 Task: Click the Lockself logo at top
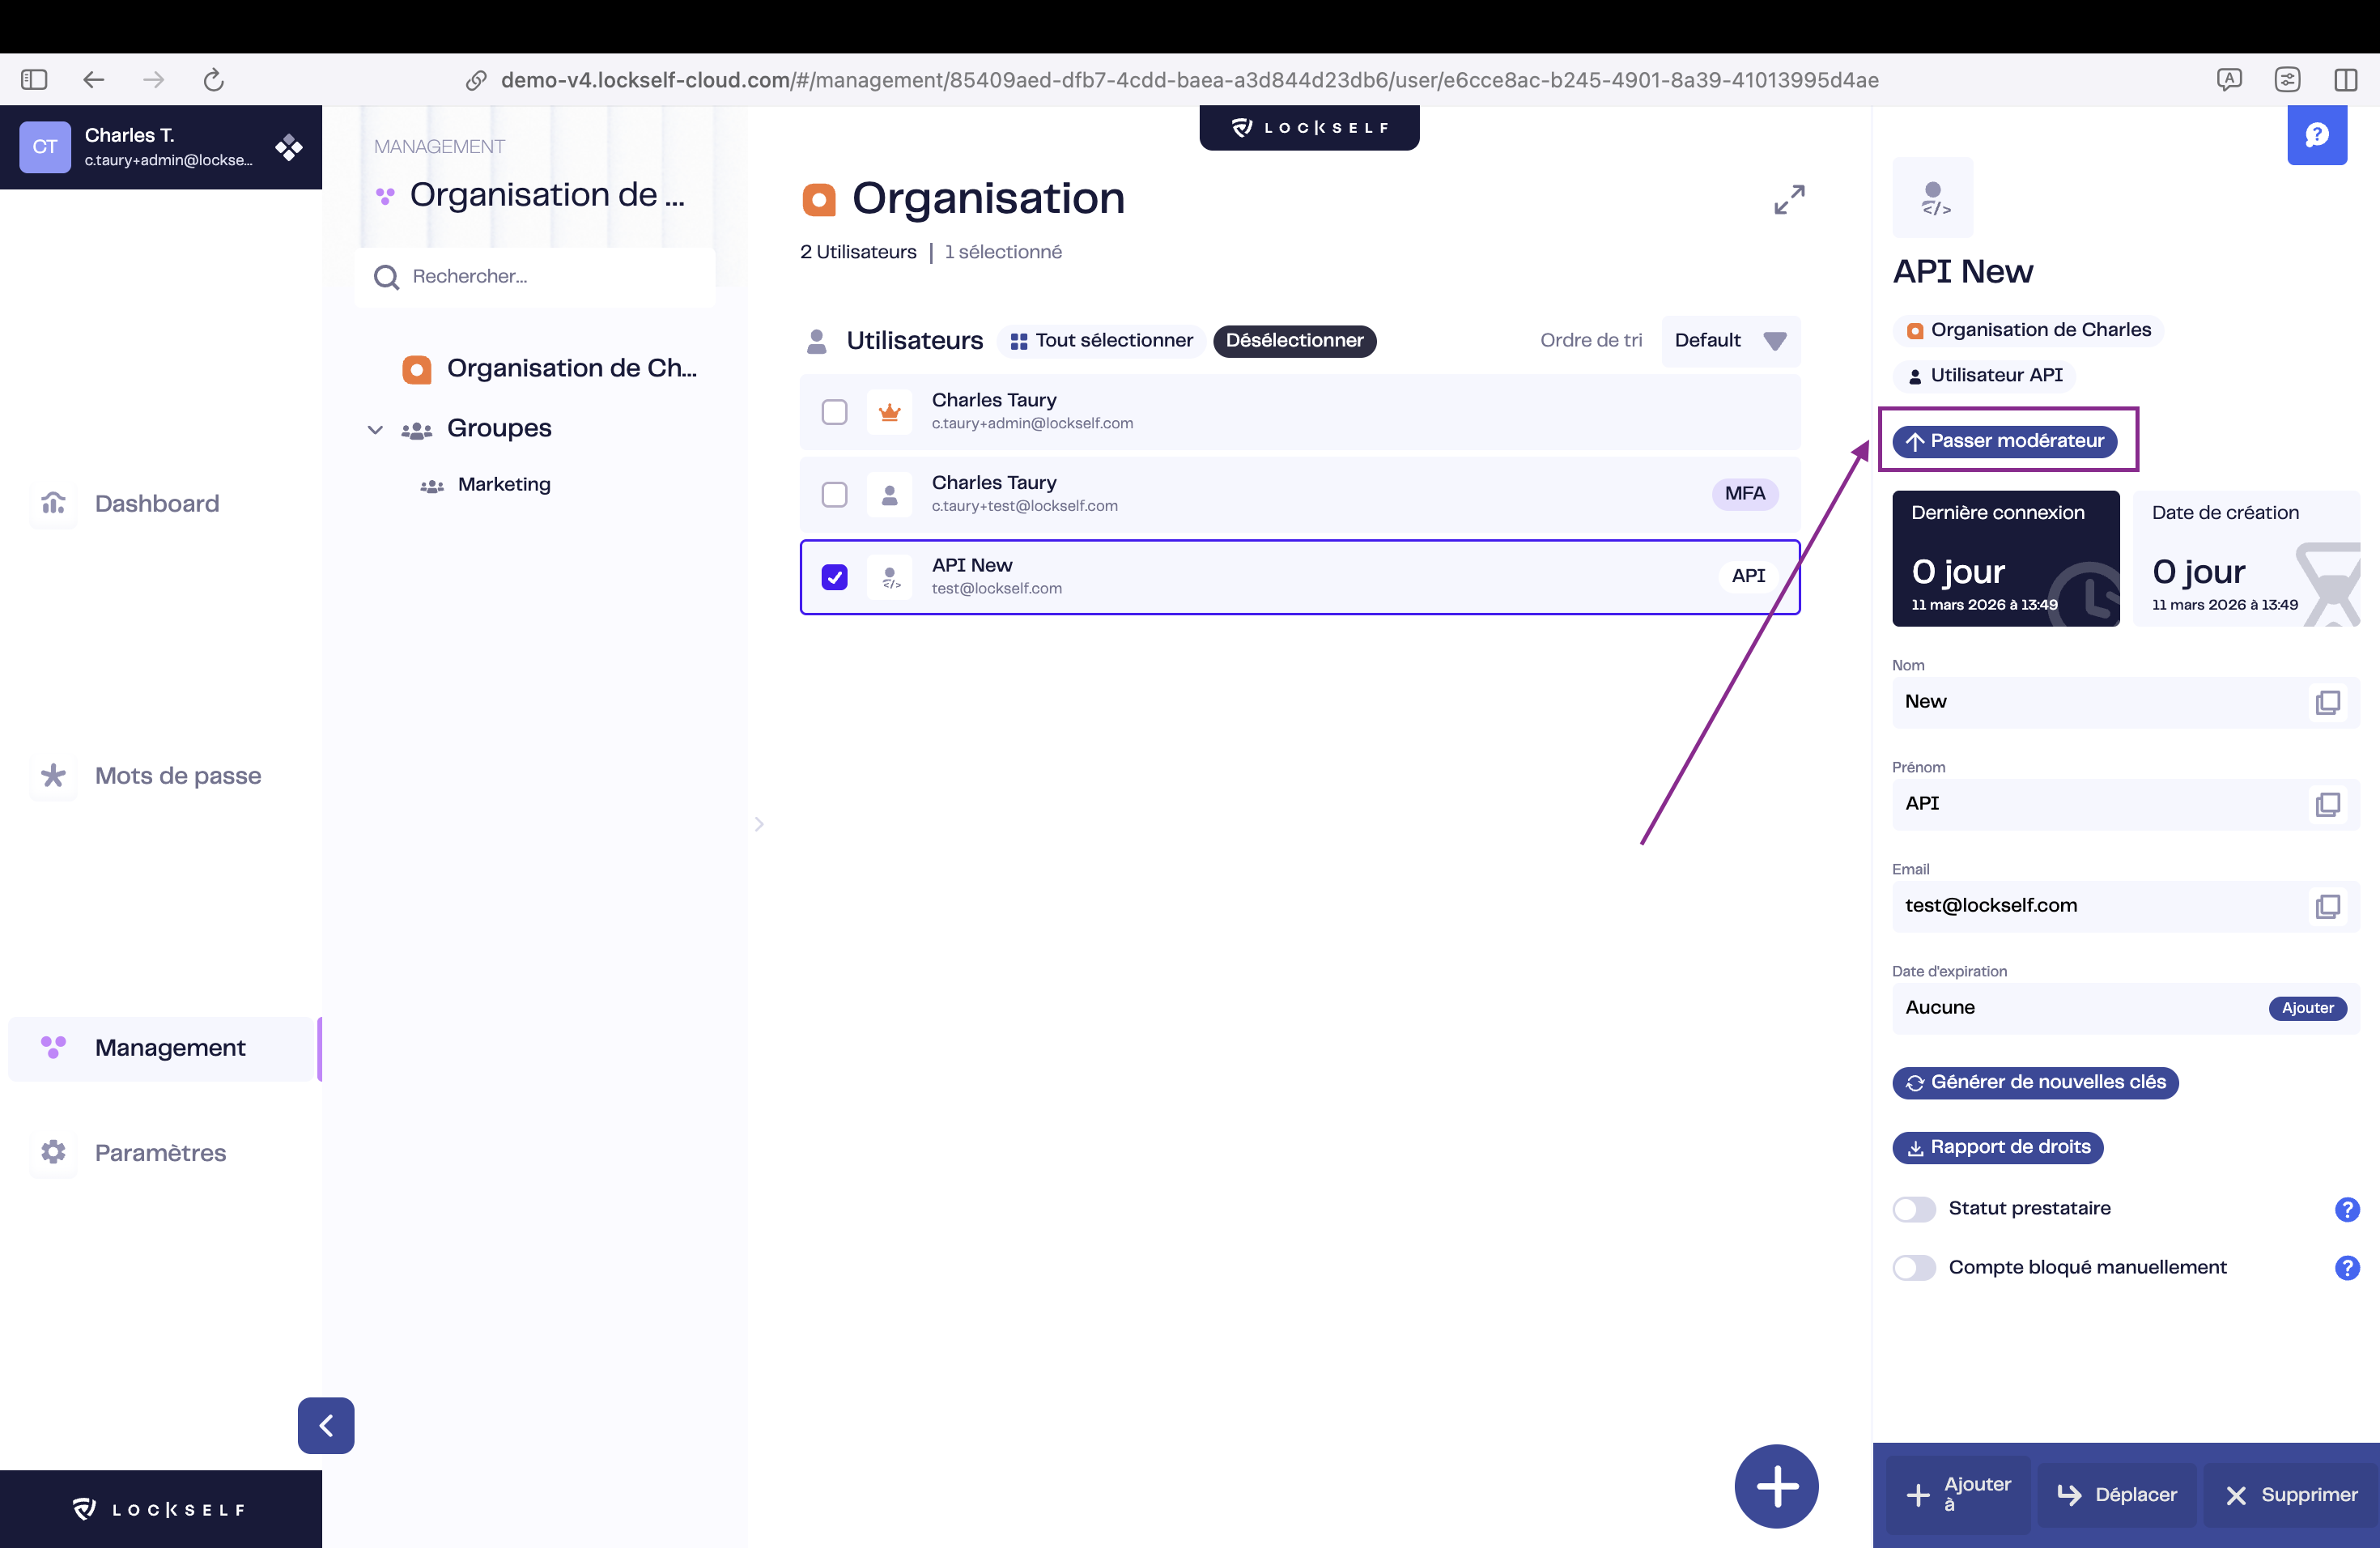pyautogui.click(x=1309, y=128)
